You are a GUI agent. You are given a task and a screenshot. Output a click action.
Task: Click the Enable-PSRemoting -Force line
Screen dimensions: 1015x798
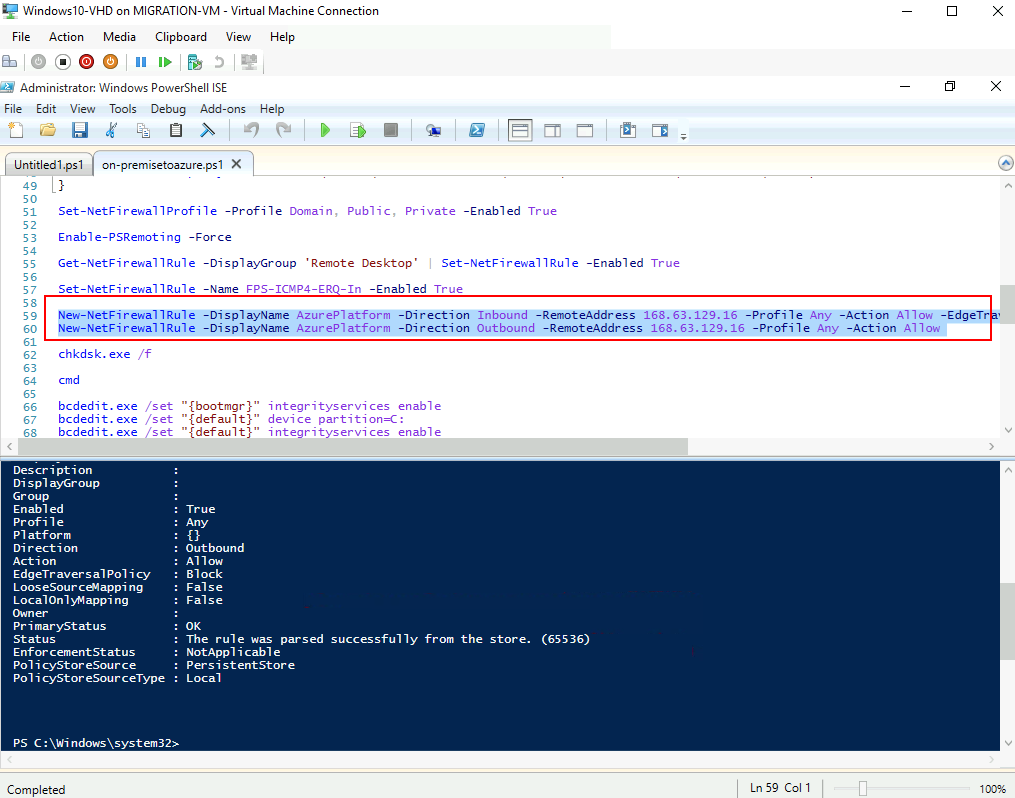click(x=144, y=237)
